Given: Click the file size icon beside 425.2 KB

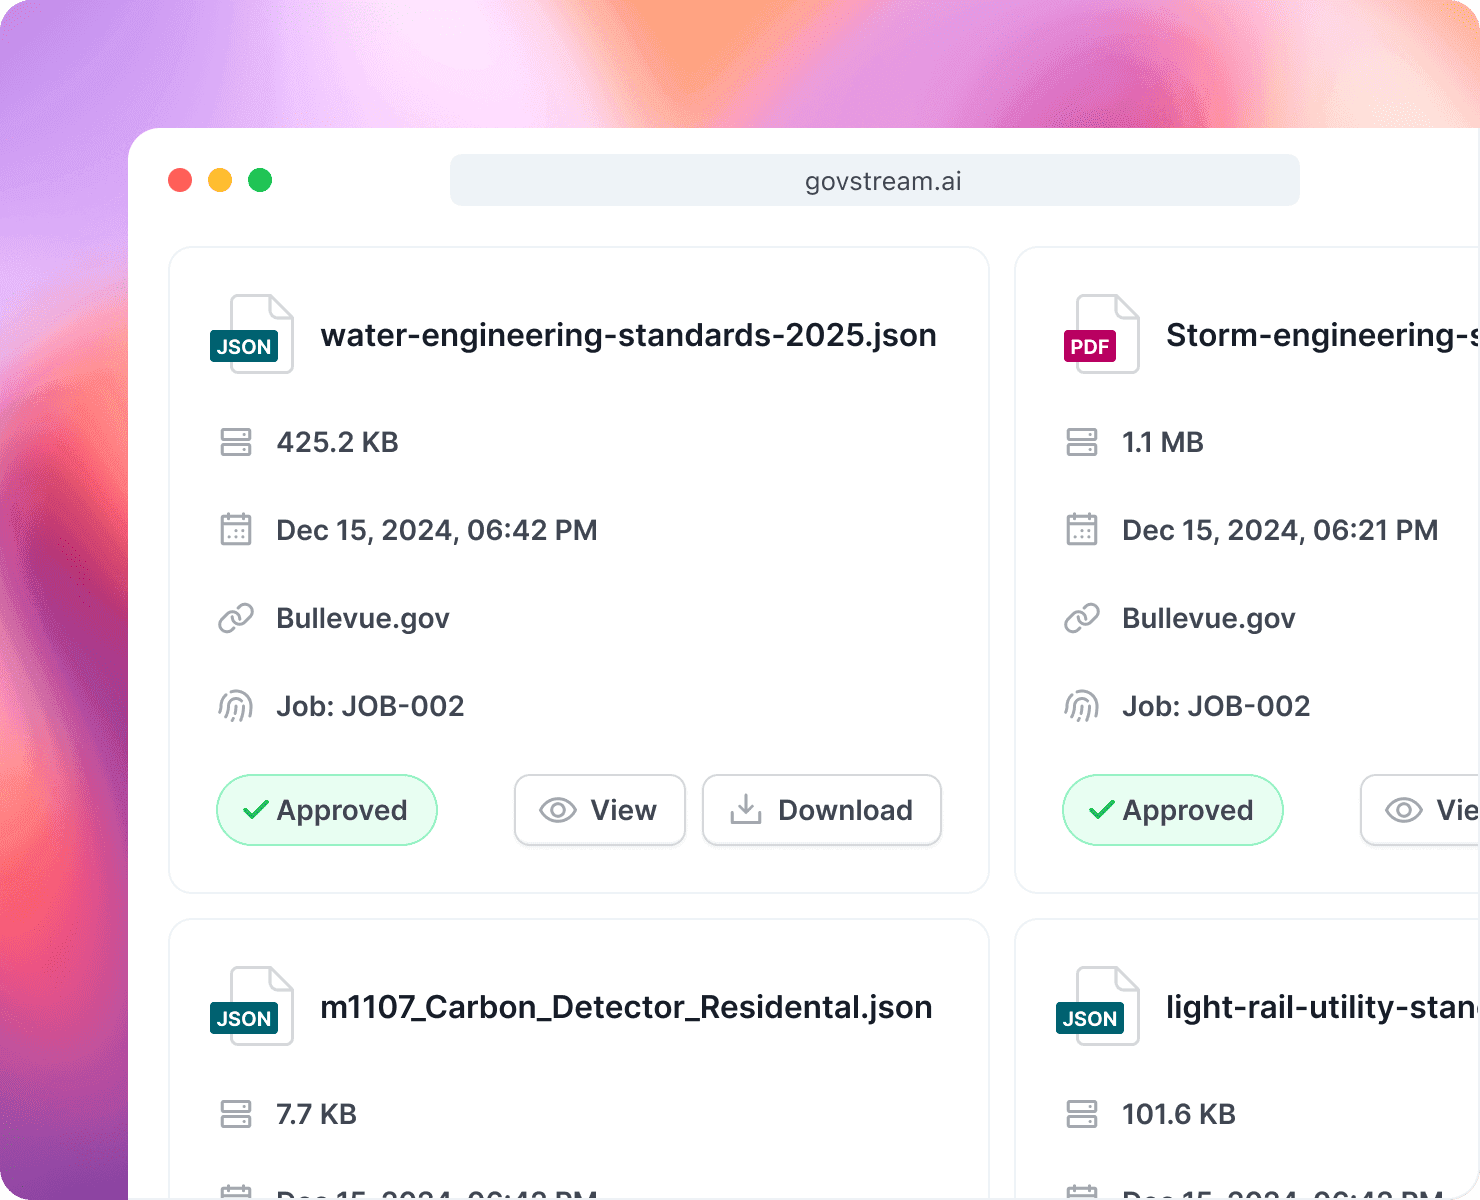Looking at the screenshot, I should [236, 441].
